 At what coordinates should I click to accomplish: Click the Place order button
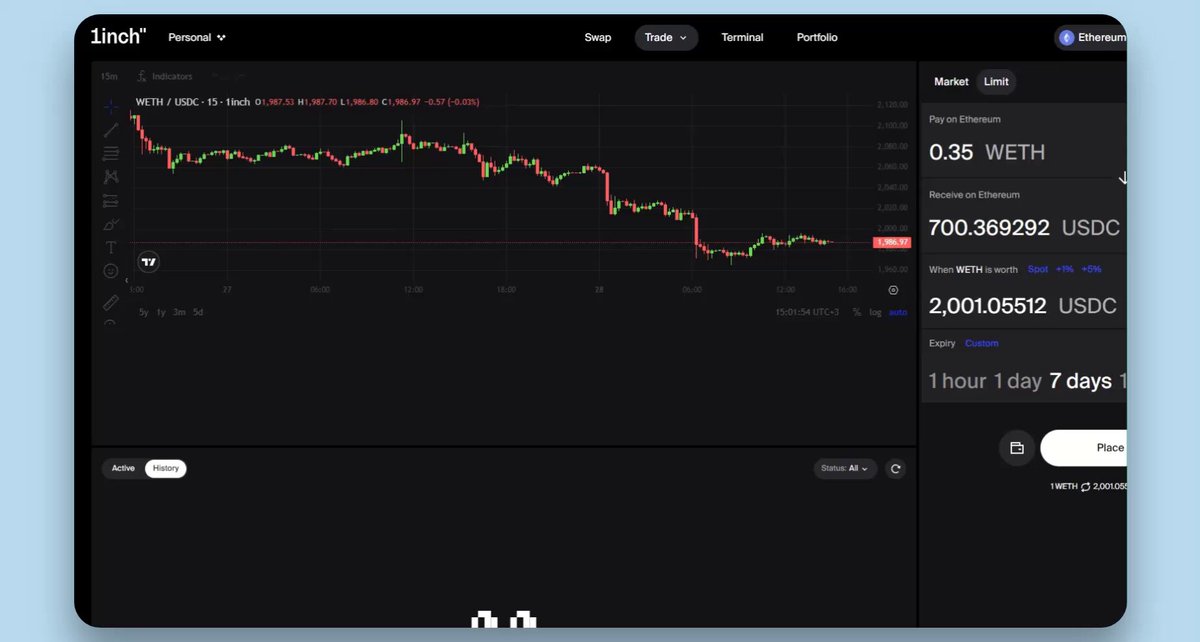1084,448
